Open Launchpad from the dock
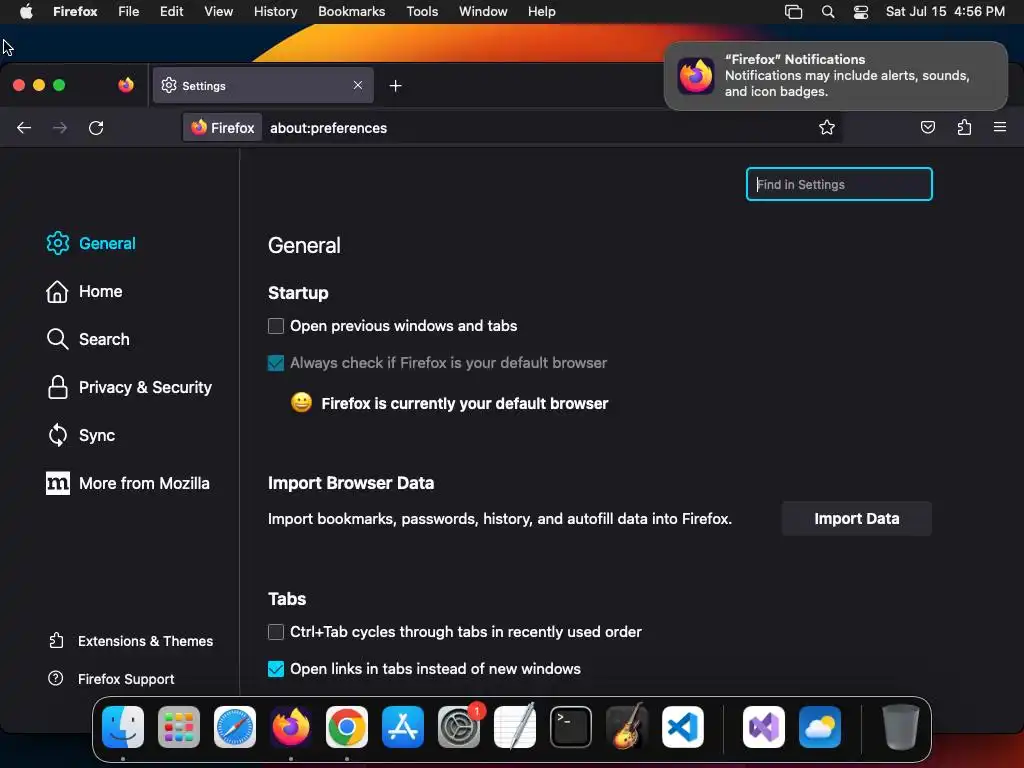This screenshot has width=1024, height=768. pyautogui.click(x=179, y=727)
